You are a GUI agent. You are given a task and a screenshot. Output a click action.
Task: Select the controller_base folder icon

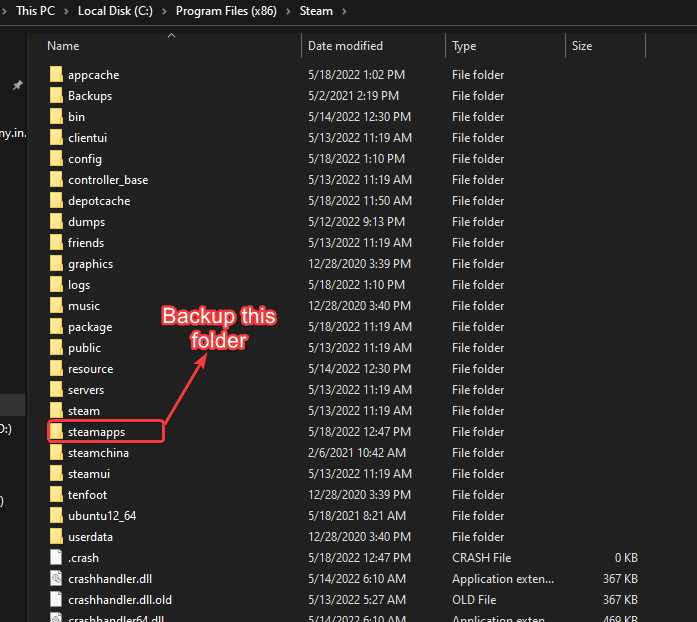pyautogui.click(x=56, y=180)
